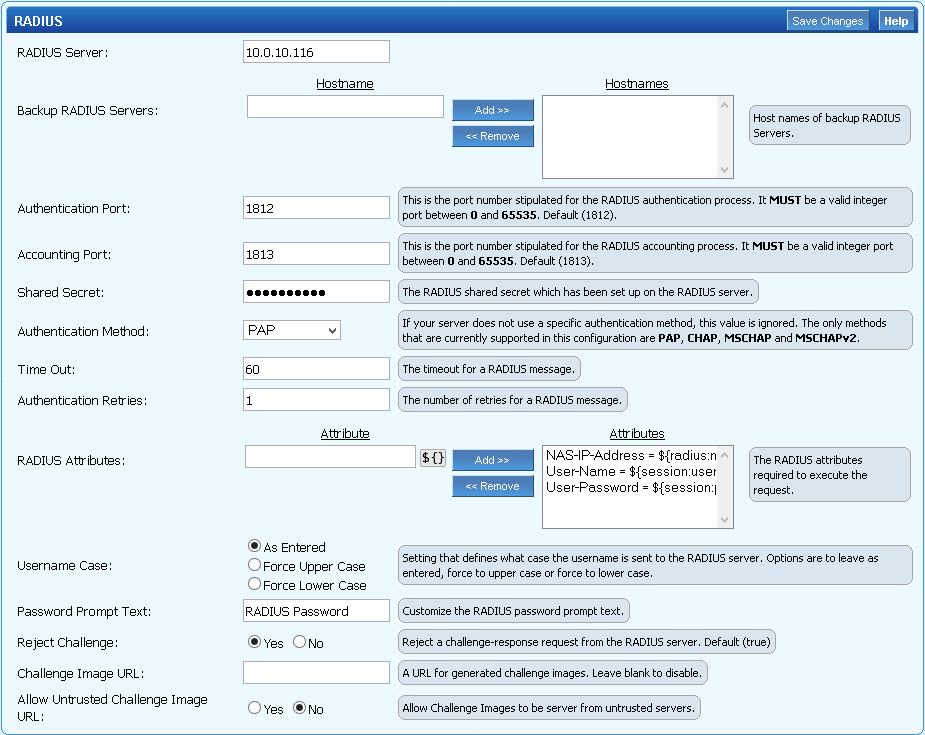The image size is (925, 735).
Task: Click the Challenge Image URL field
Action: coord(316,672)
